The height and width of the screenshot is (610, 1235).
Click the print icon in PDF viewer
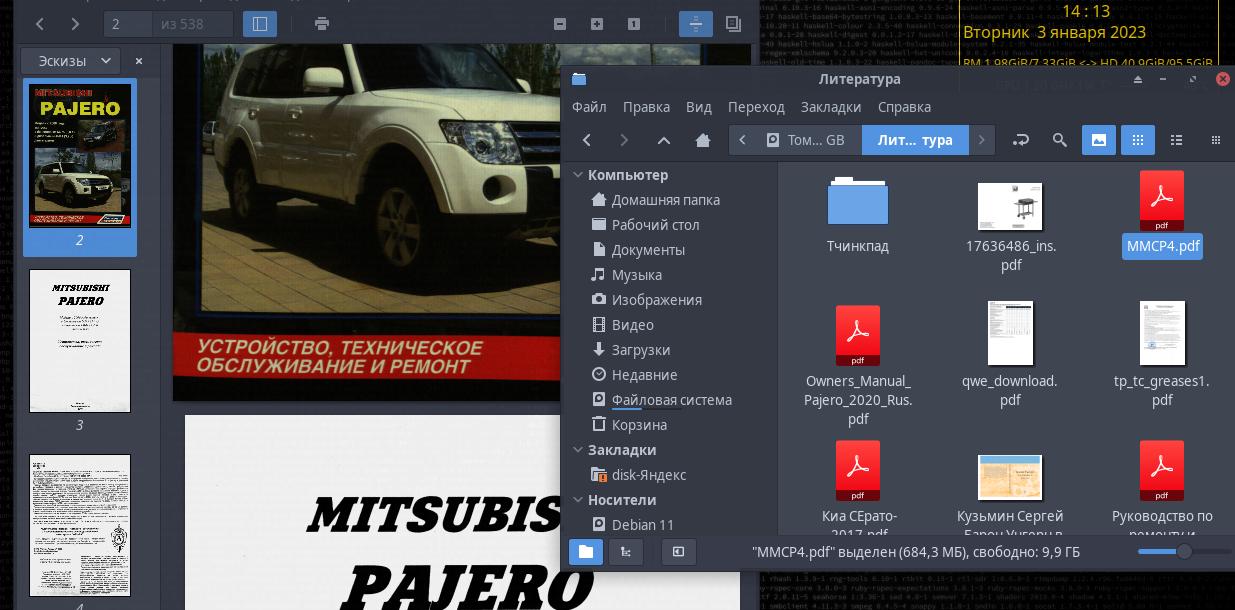point(321,24)
